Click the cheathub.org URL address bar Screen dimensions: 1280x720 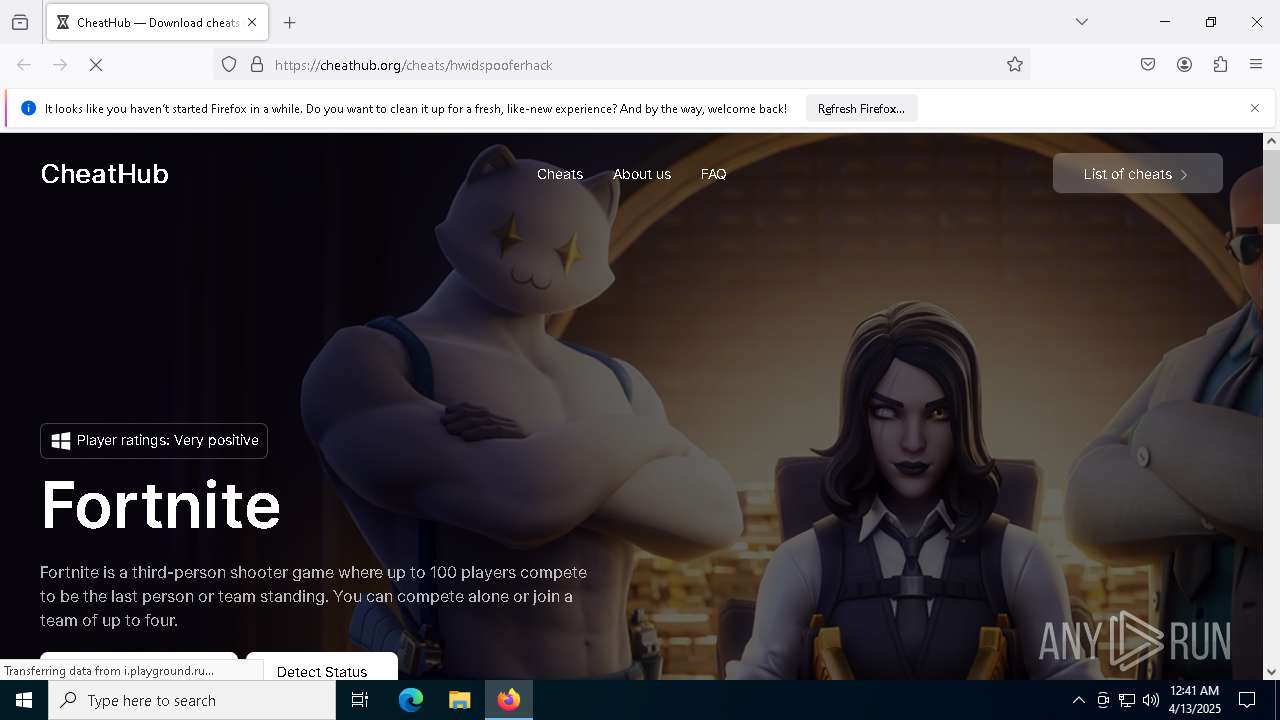(620, 65)
